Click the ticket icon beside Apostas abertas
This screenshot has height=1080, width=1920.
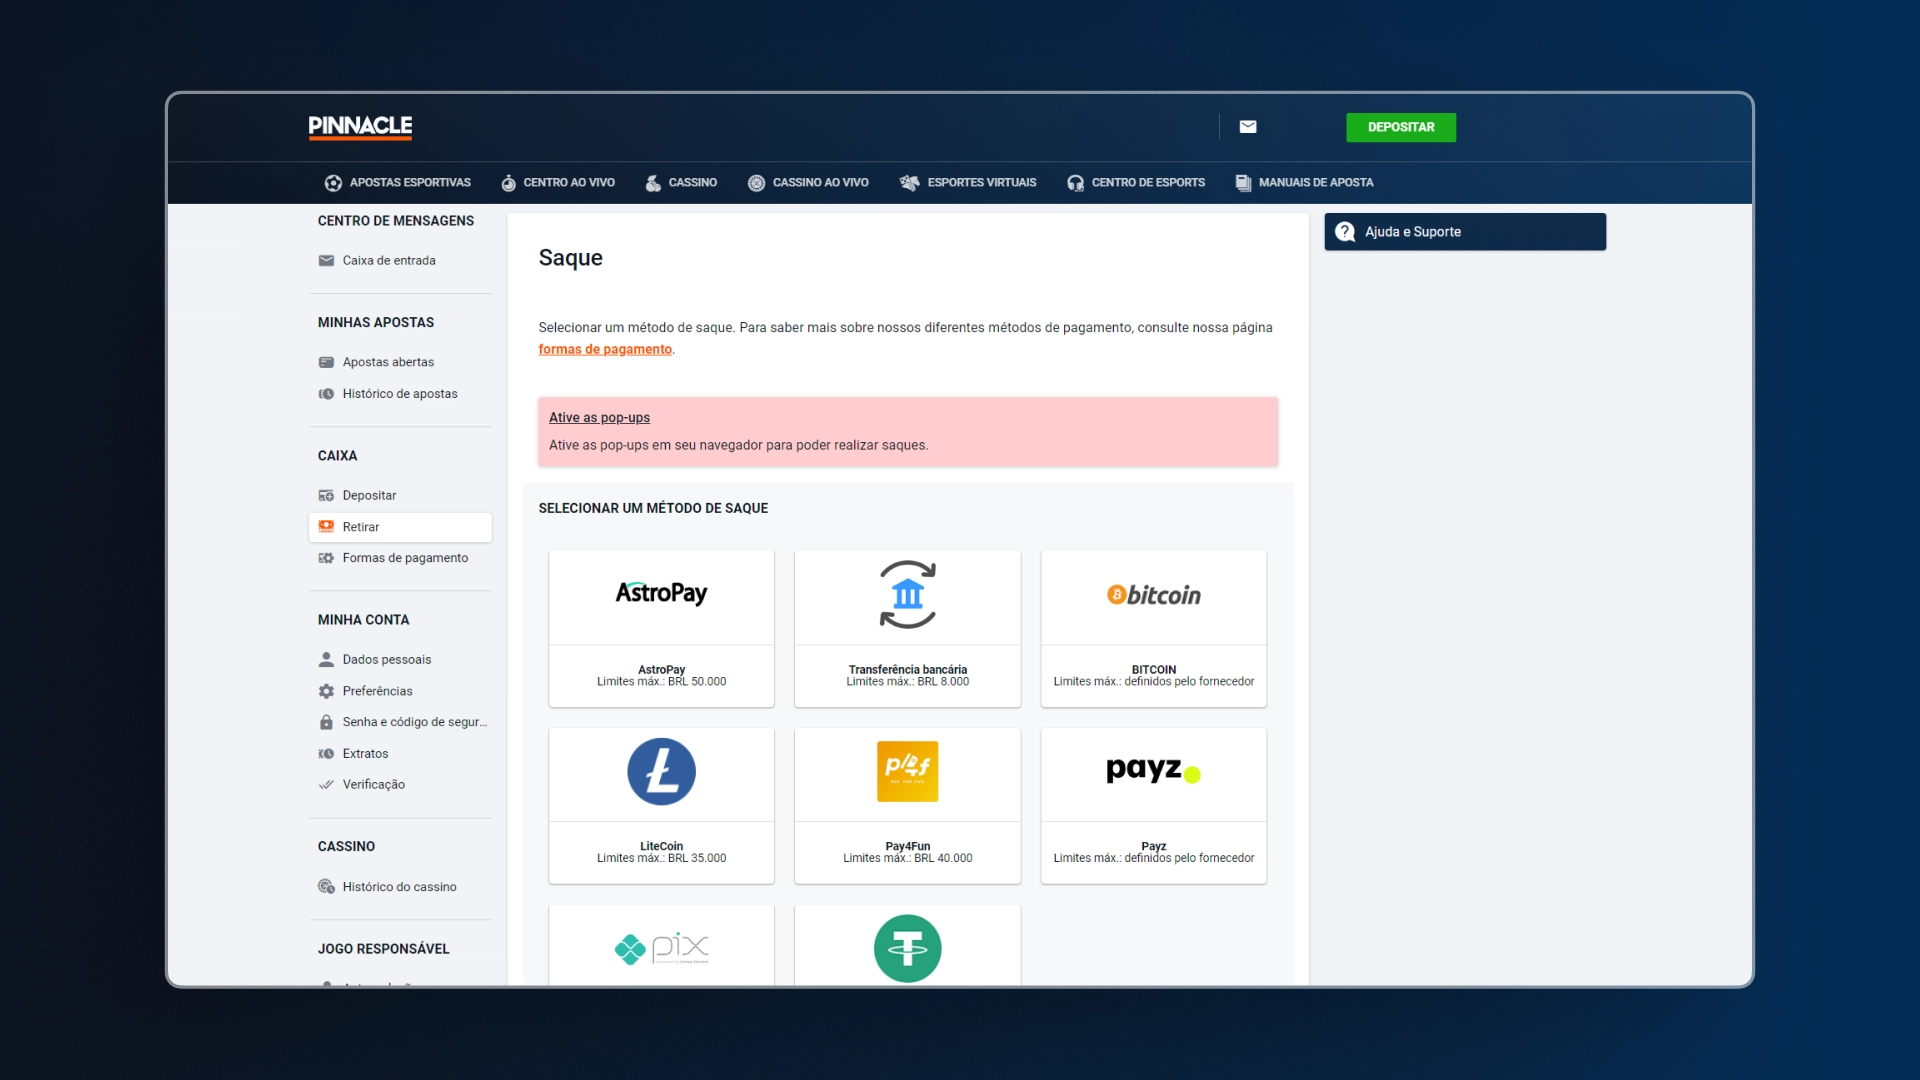326,362
